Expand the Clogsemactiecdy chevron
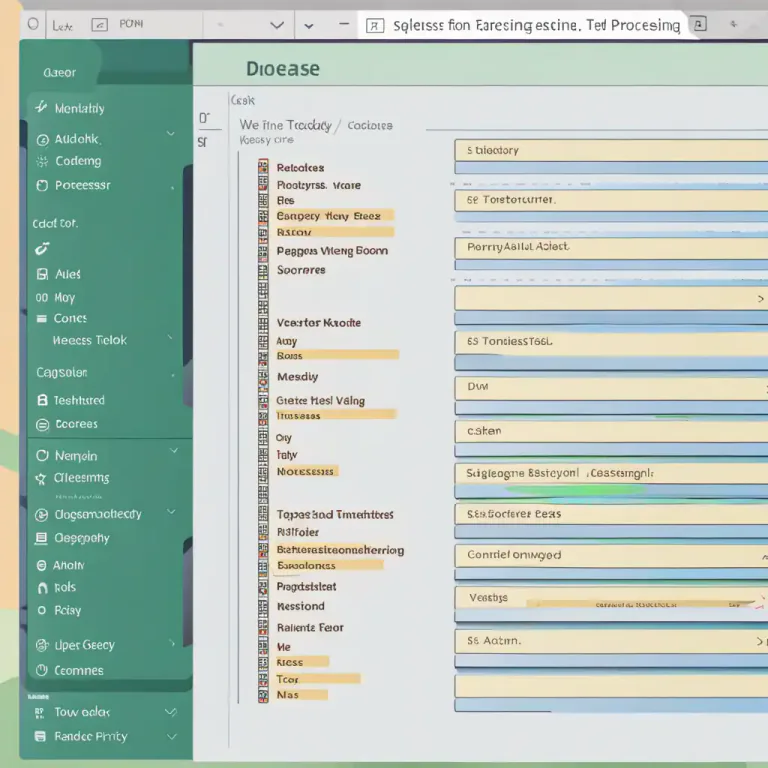768x768 pixels. 171,512
